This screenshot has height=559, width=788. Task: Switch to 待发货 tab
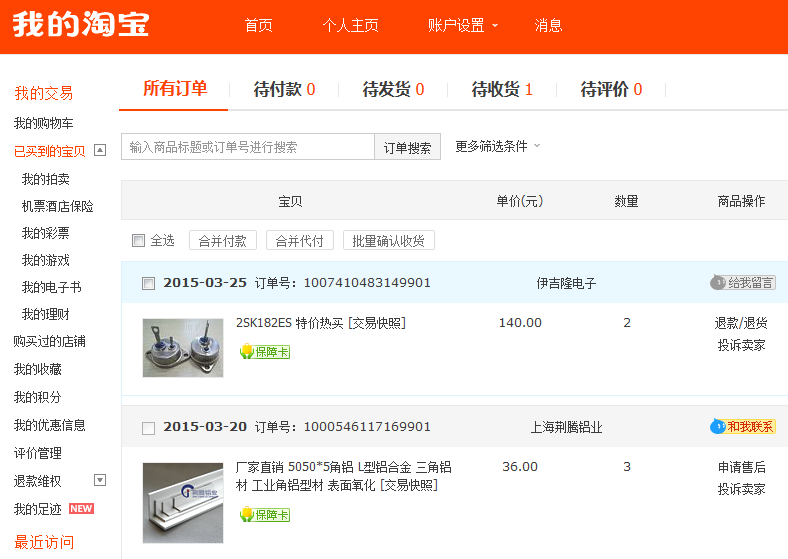pyautogui.click(x=393, y=89)
